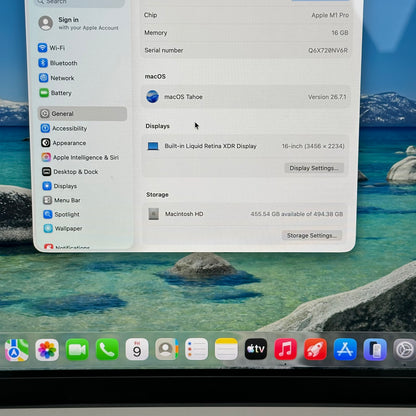This screenshot has height=416, width=416.
Task: Click Built-in Liquid Retina XDR Display row
Action: click(245, 146)
